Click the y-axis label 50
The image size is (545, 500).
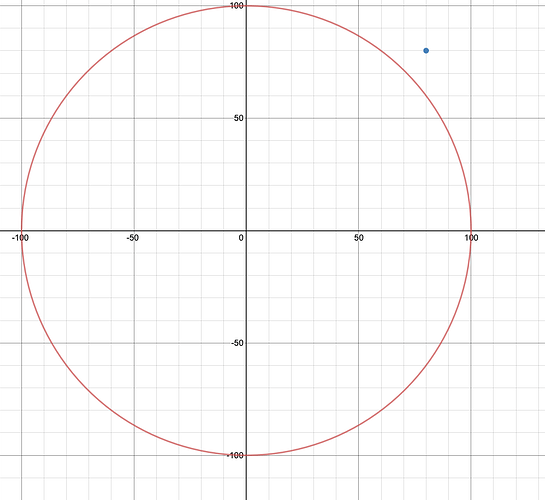tap(238, 118)
